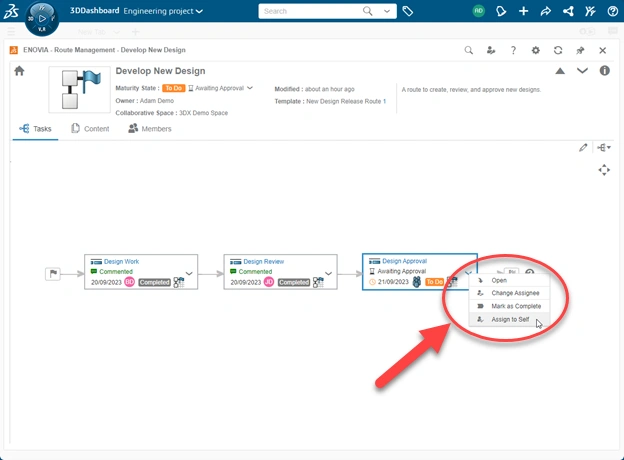Open the Design Work task link
This screenshot has height=460, width=624.
coord(121,261)
